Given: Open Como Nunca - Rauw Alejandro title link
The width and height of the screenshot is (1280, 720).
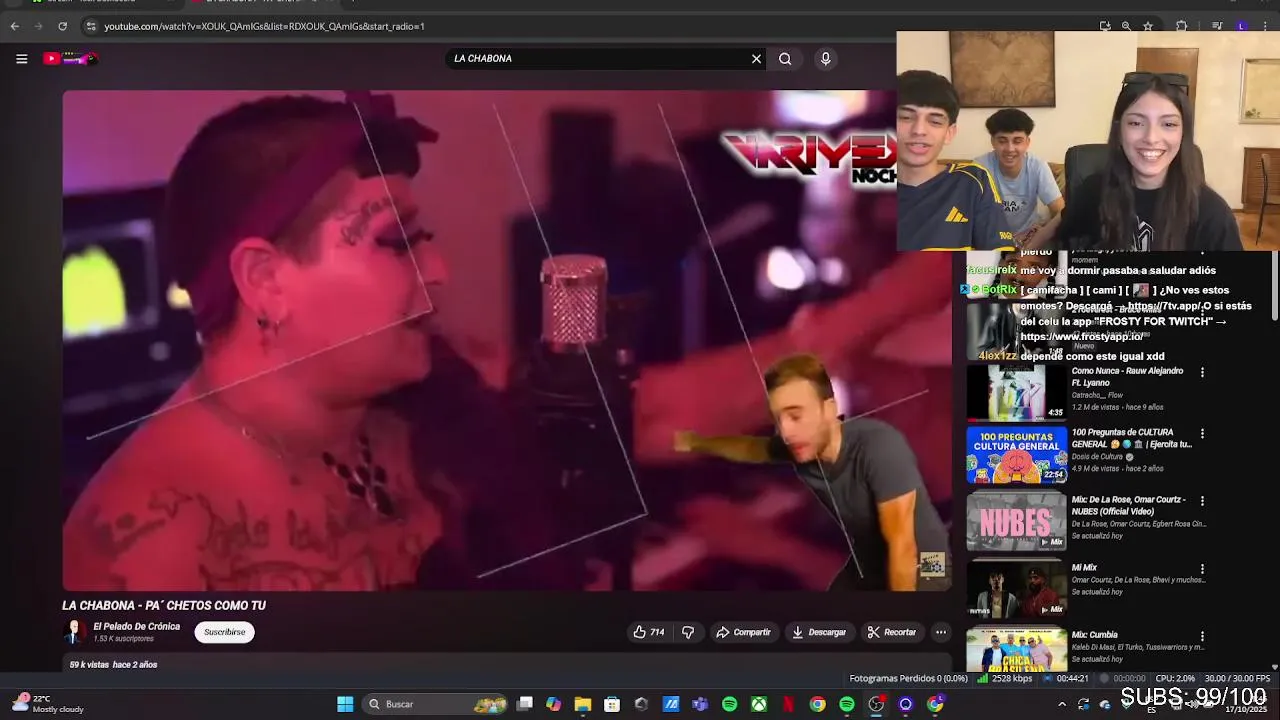Looking at the screenshot, I should coord(1127,376).
